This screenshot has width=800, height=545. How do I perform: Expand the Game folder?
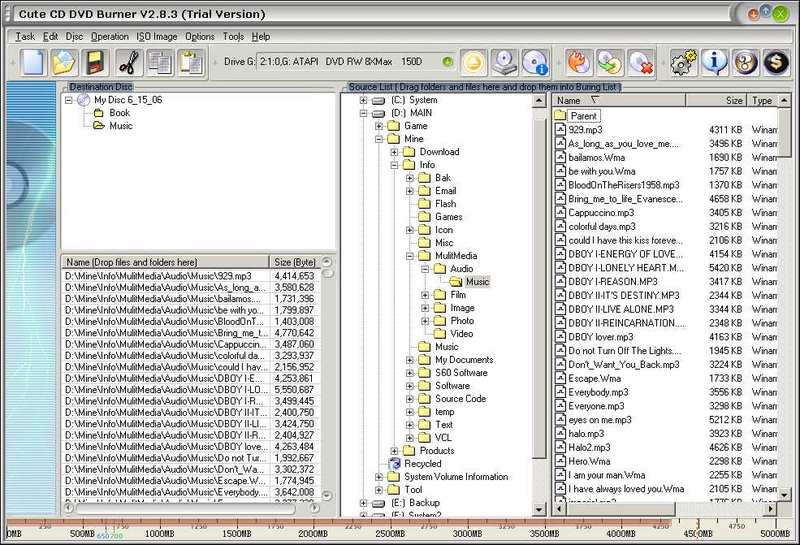(x=379, y=126)
